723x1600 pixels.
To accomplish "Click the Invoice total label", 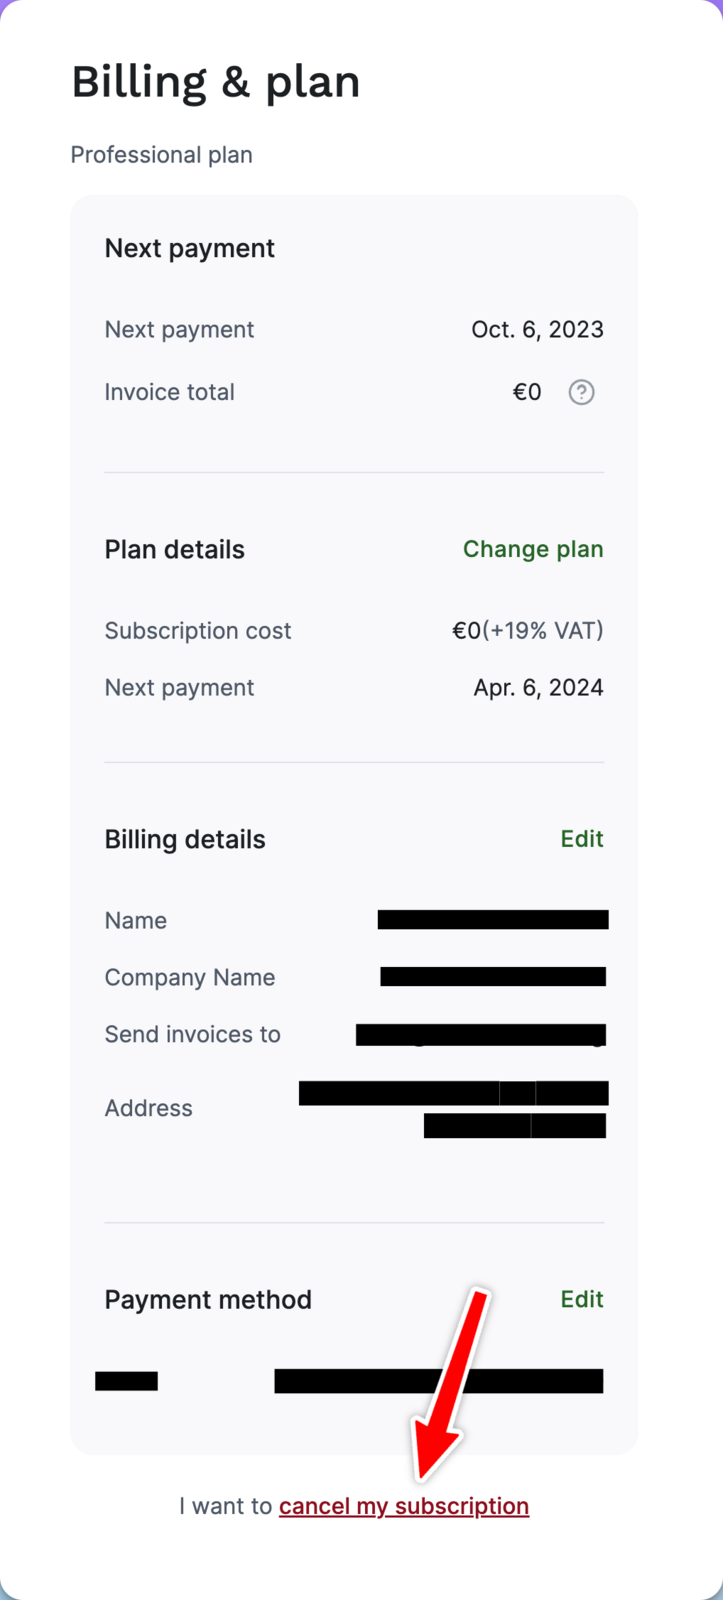I will click(x=169, y=392).
